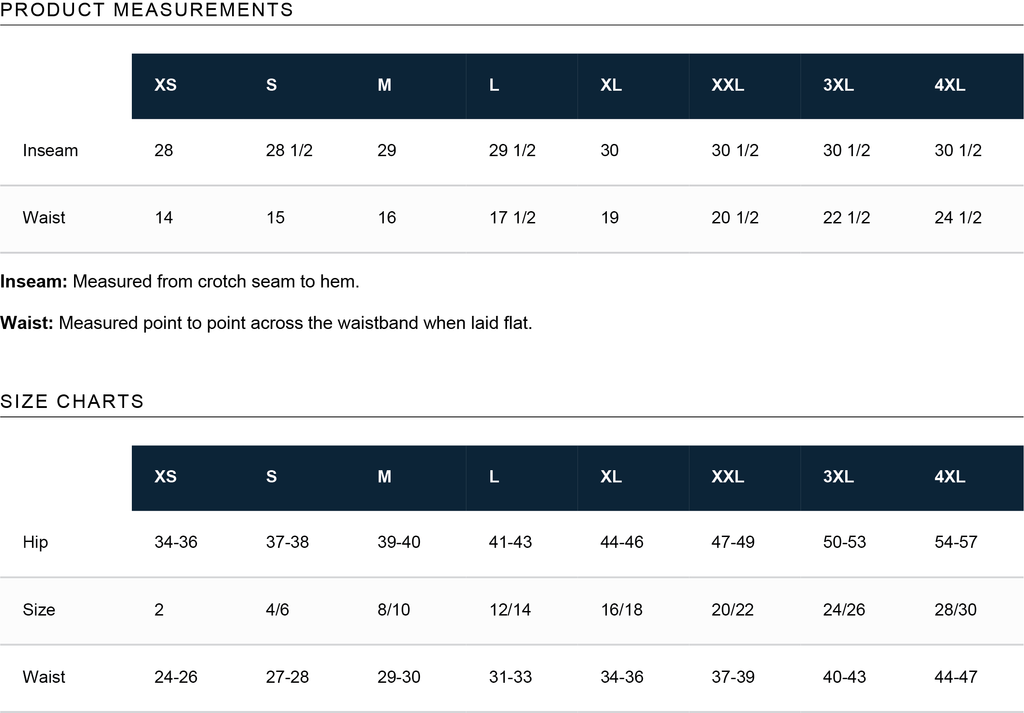This screenshot has width=1024, height=713.
Task: Click the bold Waist definition label
Action: [x=27, y=323]
